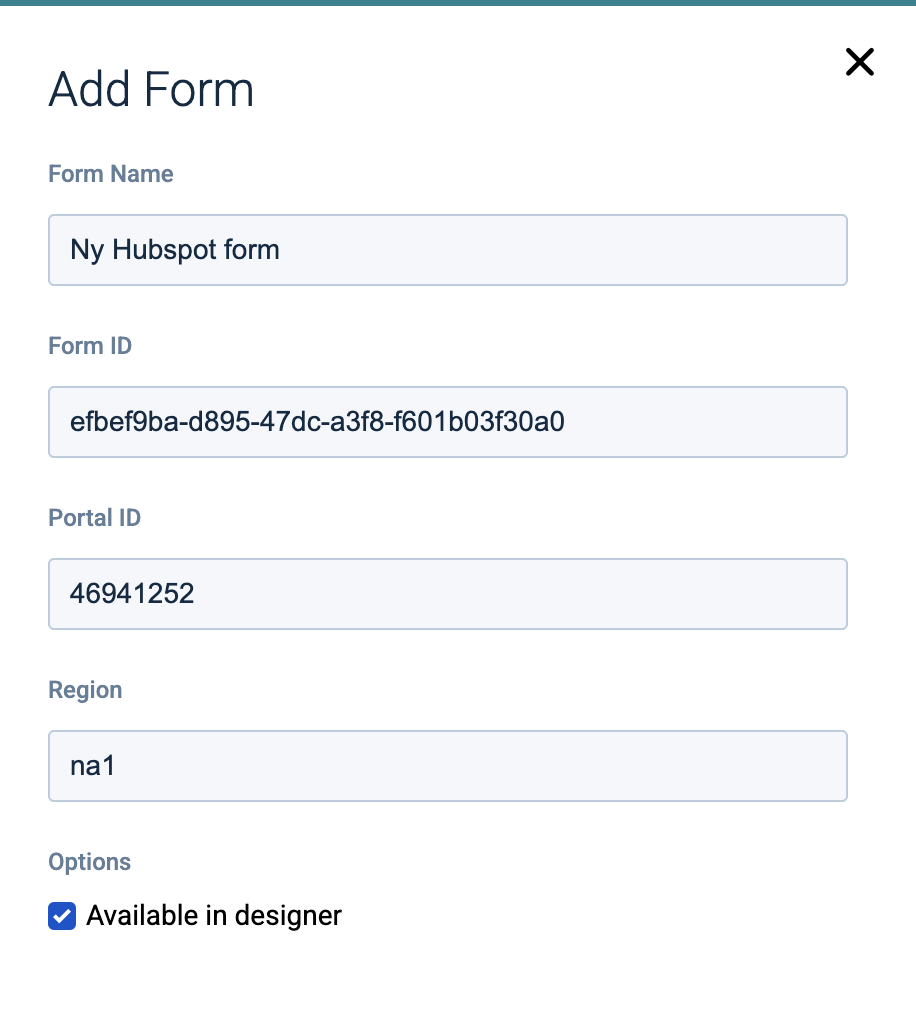
Task: Click the "Ny Hubspot form" text
Action: [175, 250]
